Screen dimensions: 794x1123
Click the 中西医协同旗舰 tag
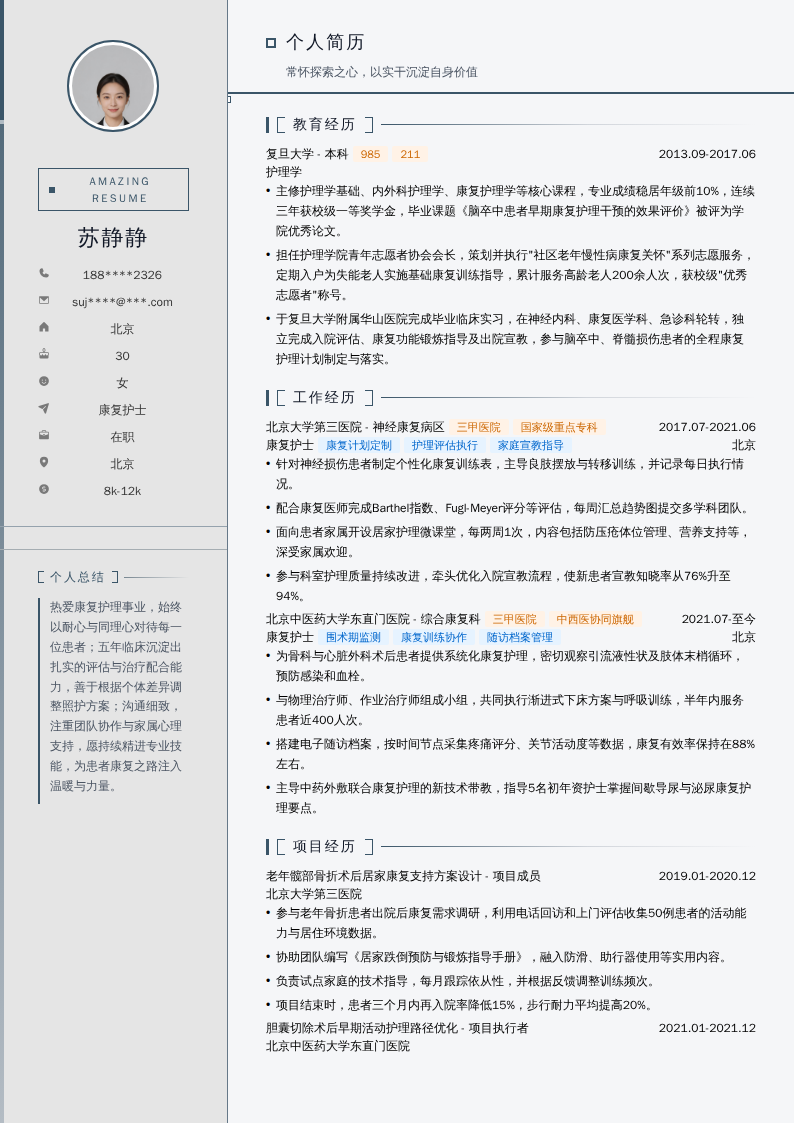[x=595, y=619]
